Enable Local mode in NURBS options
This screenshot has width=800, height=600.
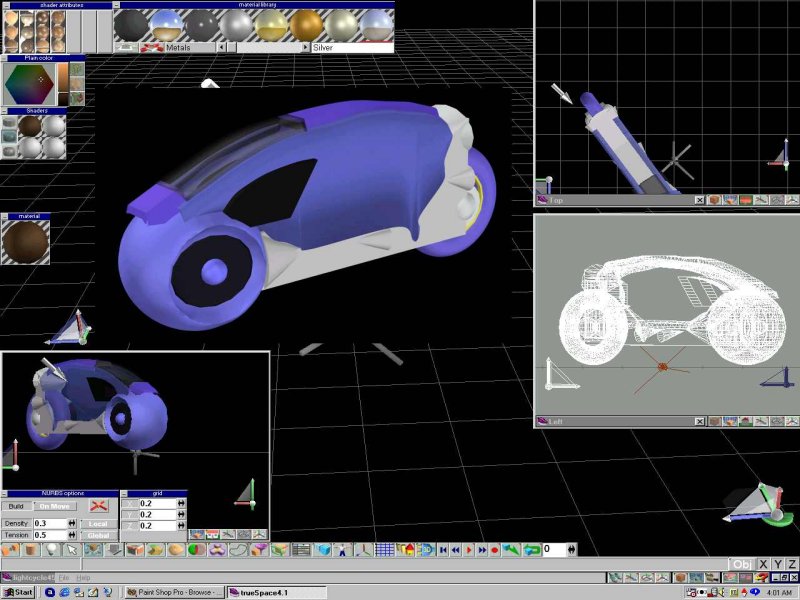click(x=98, y=523)
